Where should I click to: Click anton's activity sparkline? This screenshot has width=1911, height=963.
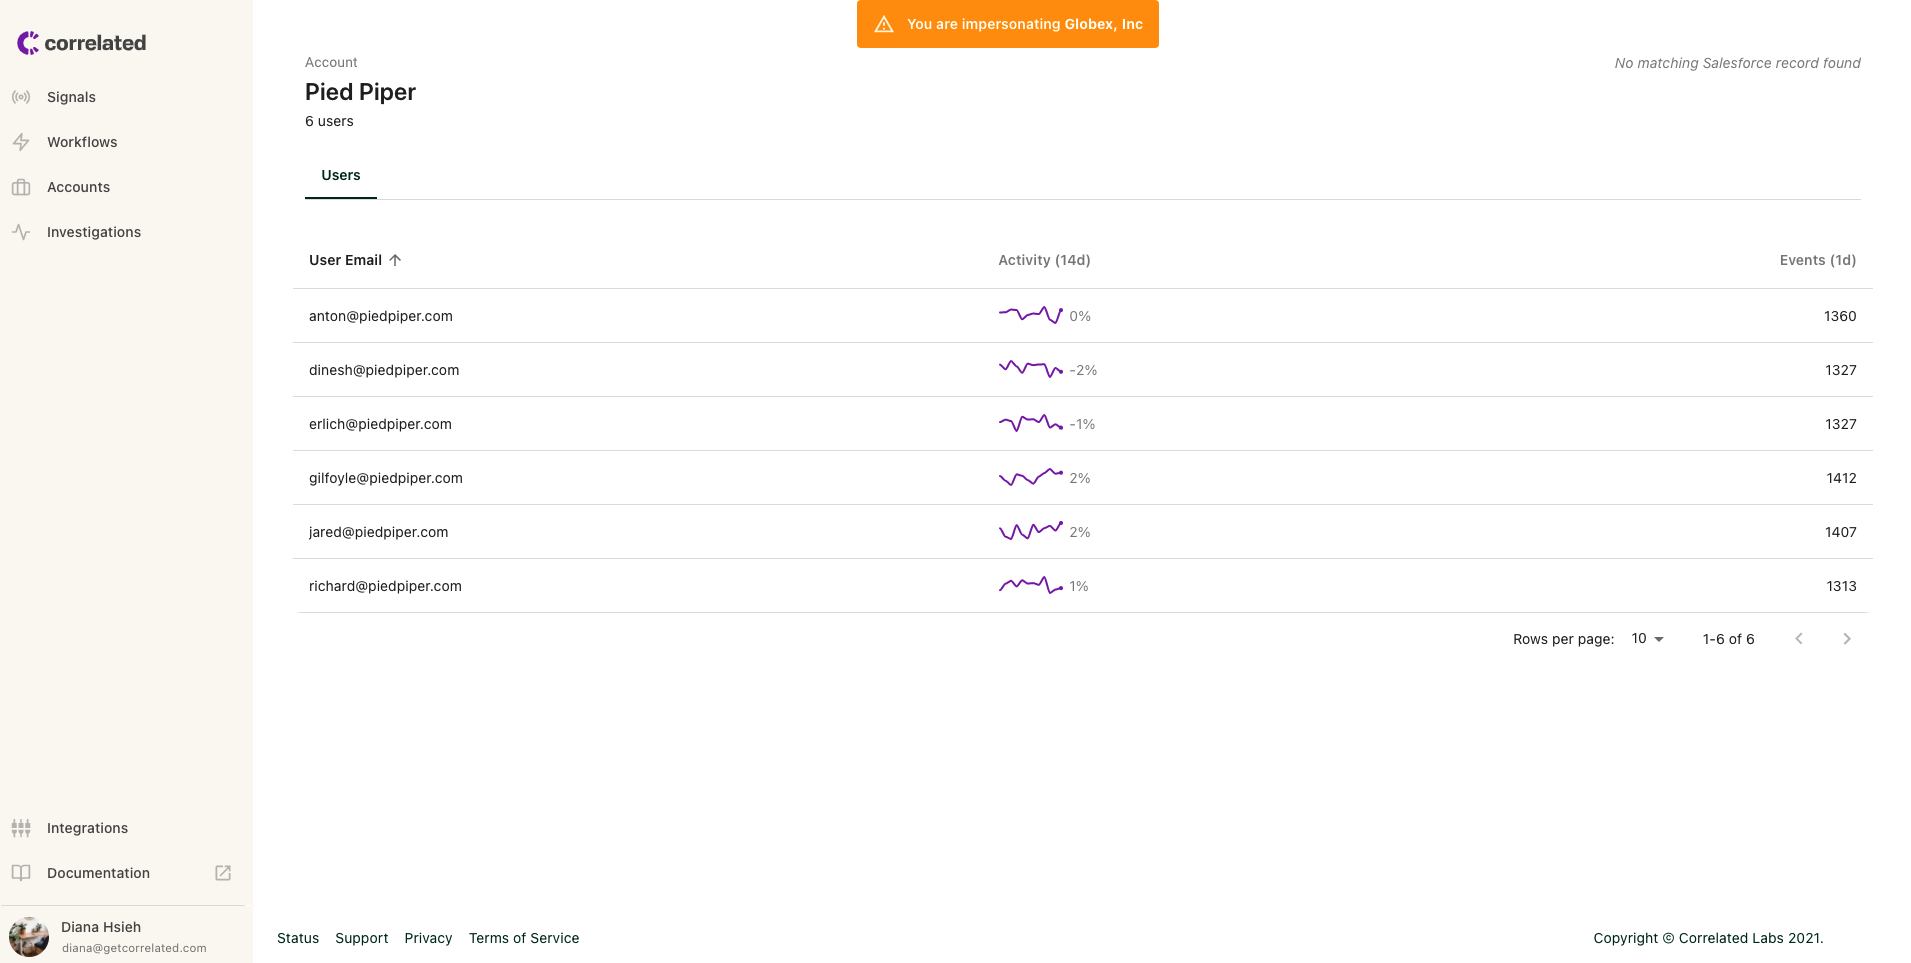click(1030, 315)
